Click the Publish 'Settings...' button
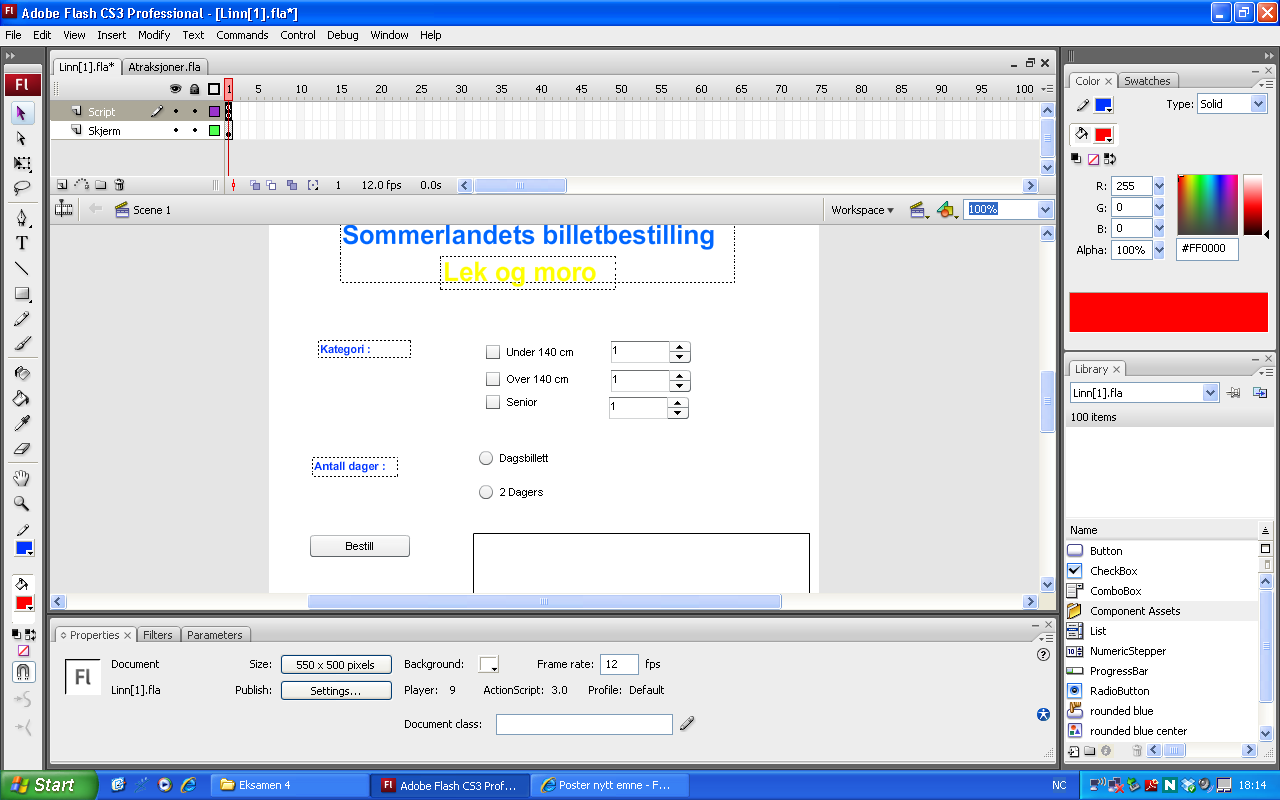This screenshot has height=800, width=1280. tap(336, 691)
